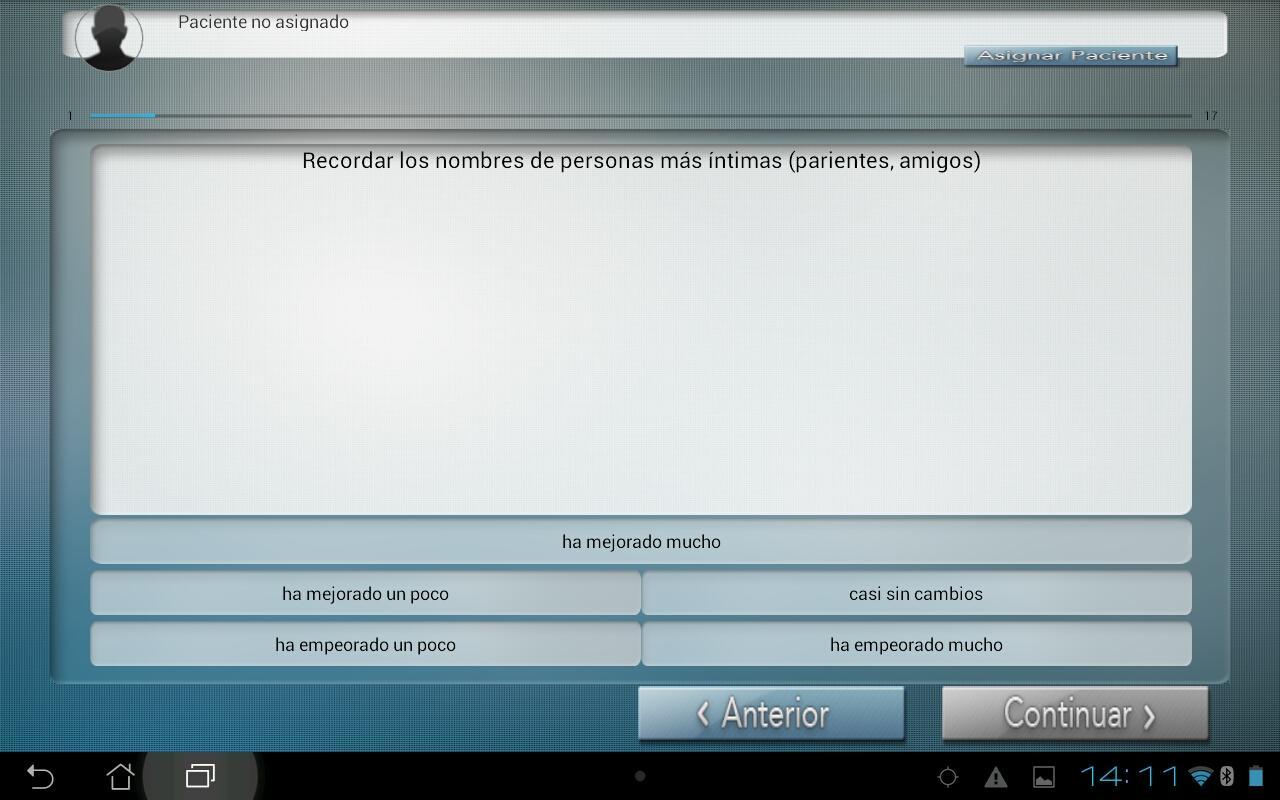Tap the 'Paciente no asignado' label
1280x800 pixels.
263,22
